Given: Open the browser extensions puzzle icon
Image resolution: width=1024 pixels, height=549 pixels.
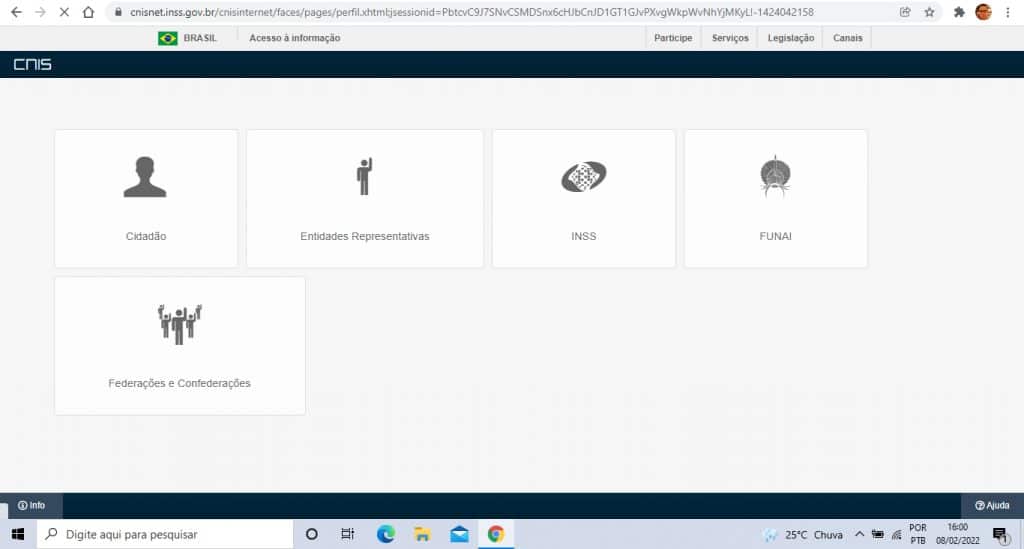Looking at the screenshot, I should tap(959, 12).
